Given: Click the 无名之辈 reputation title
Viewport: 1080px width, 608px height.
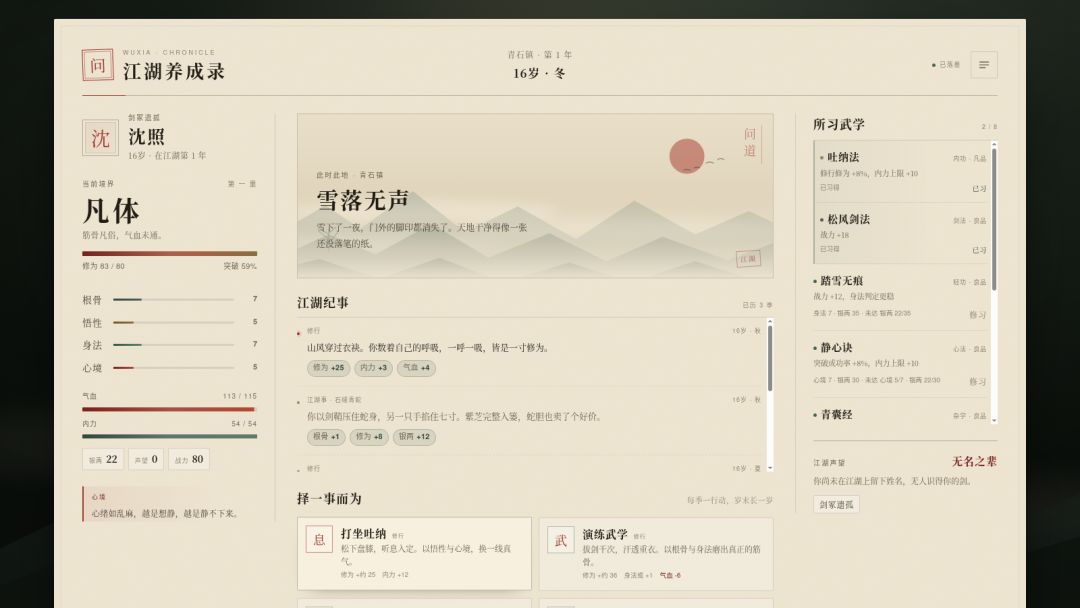Looking at the screenshot, I should (974, 461).
